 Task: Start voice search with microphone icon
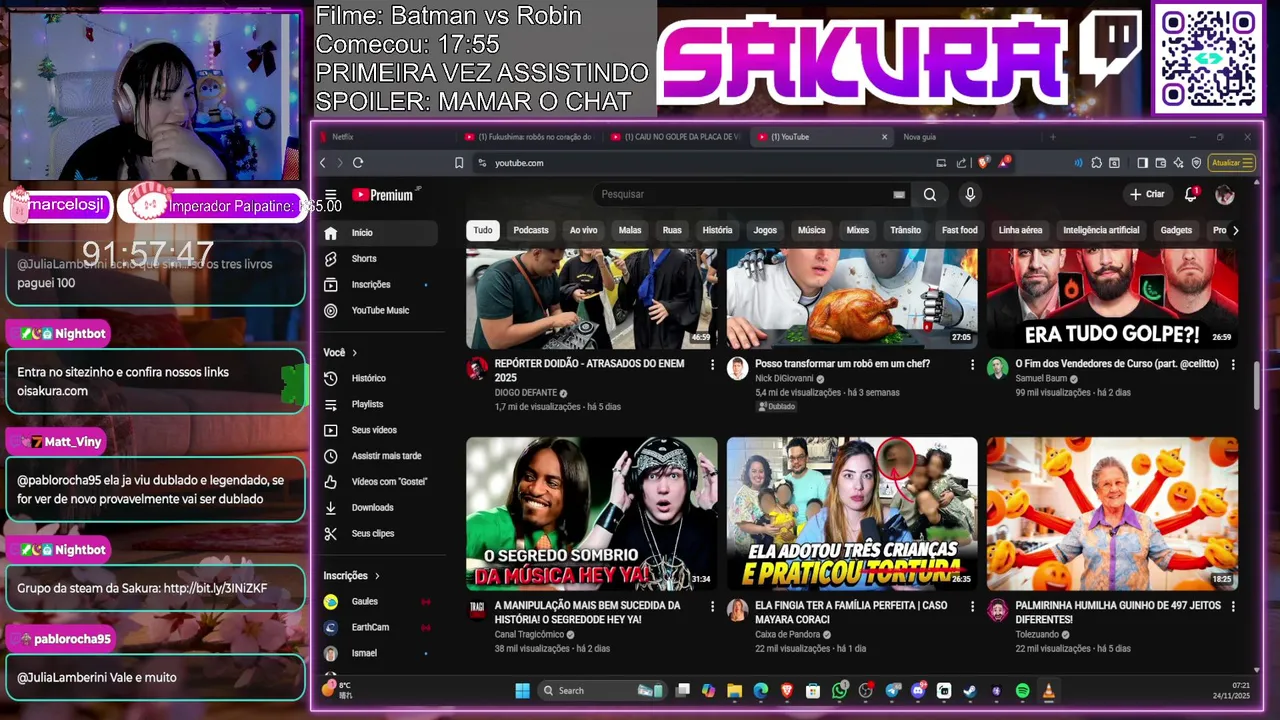pyautogui.click(x=969, y=194)
